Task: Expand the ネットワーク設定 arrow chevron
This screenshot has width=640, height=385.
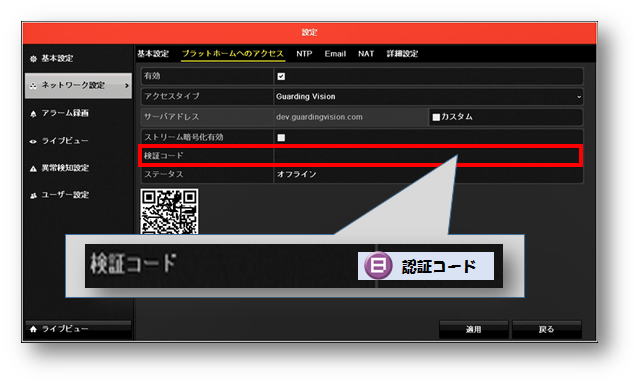Action: (x=127, y=86)
